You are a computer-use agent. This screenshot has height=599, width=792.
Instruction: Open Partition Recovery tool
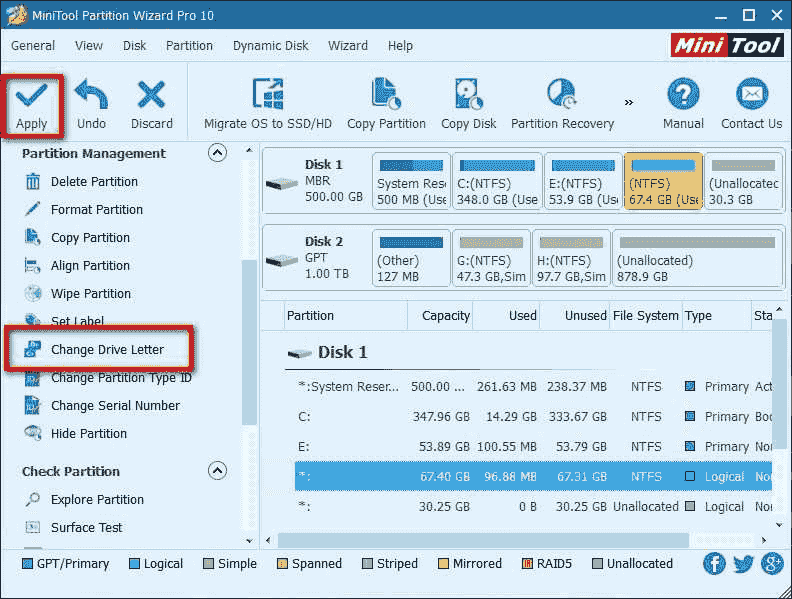562,96
